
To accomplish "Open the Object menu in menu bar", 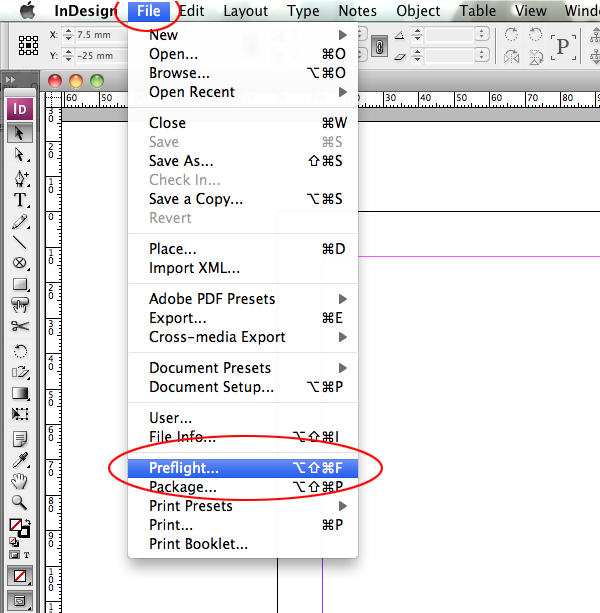I will point(418,11).
